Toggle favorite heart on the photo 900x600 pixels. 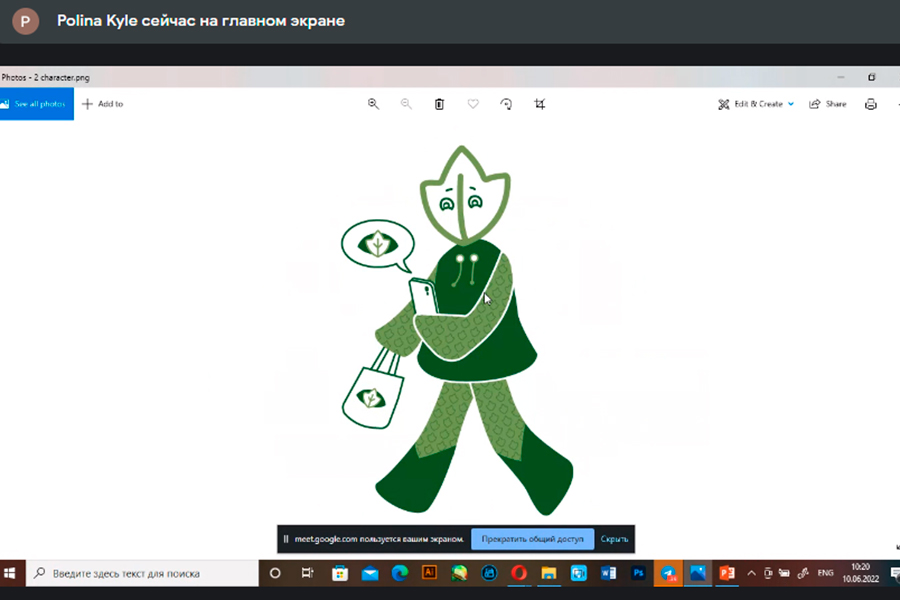(x=473, y=104)
